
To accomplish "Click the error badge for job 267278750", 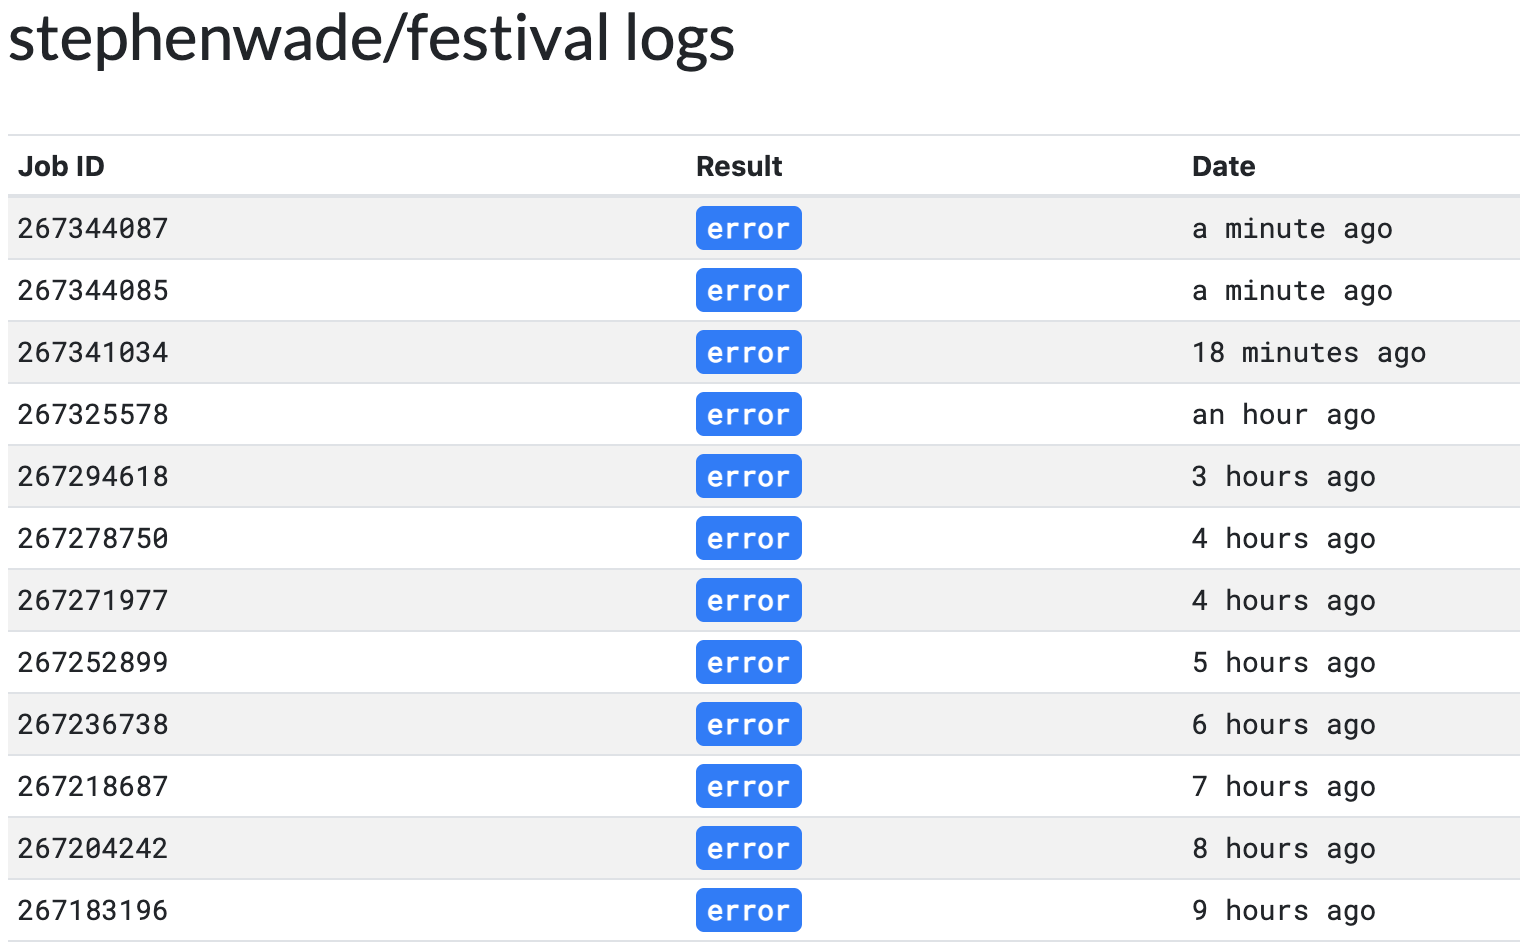I will pyautogui.click(x=748, y=538).
